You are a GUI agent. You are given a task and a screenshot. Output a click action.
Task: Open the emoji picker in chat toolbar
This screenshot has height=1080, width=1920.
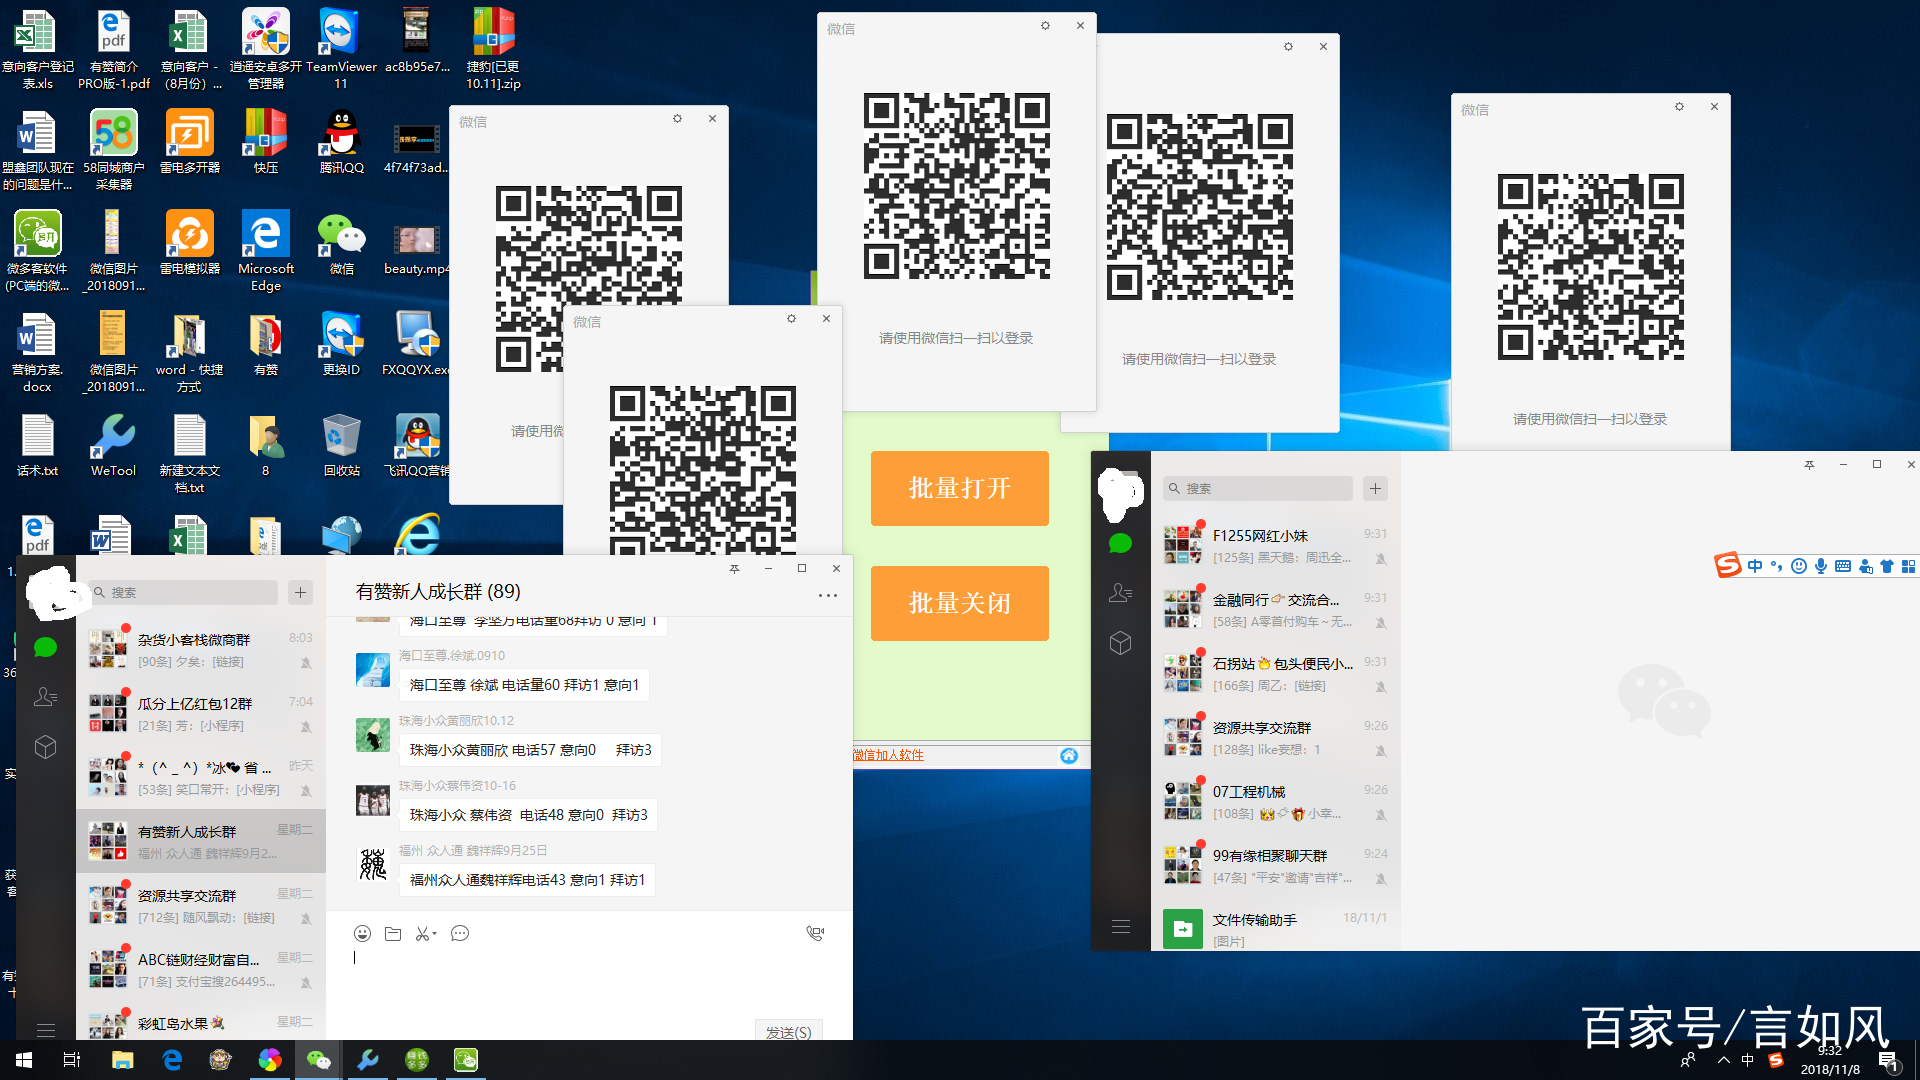point(362,933)
